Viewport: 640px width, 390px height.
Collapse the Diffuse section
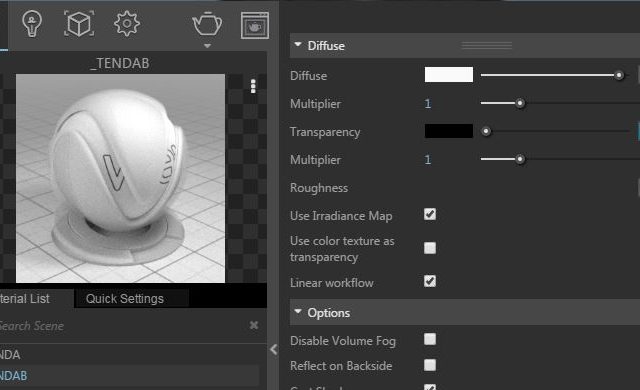298,44
